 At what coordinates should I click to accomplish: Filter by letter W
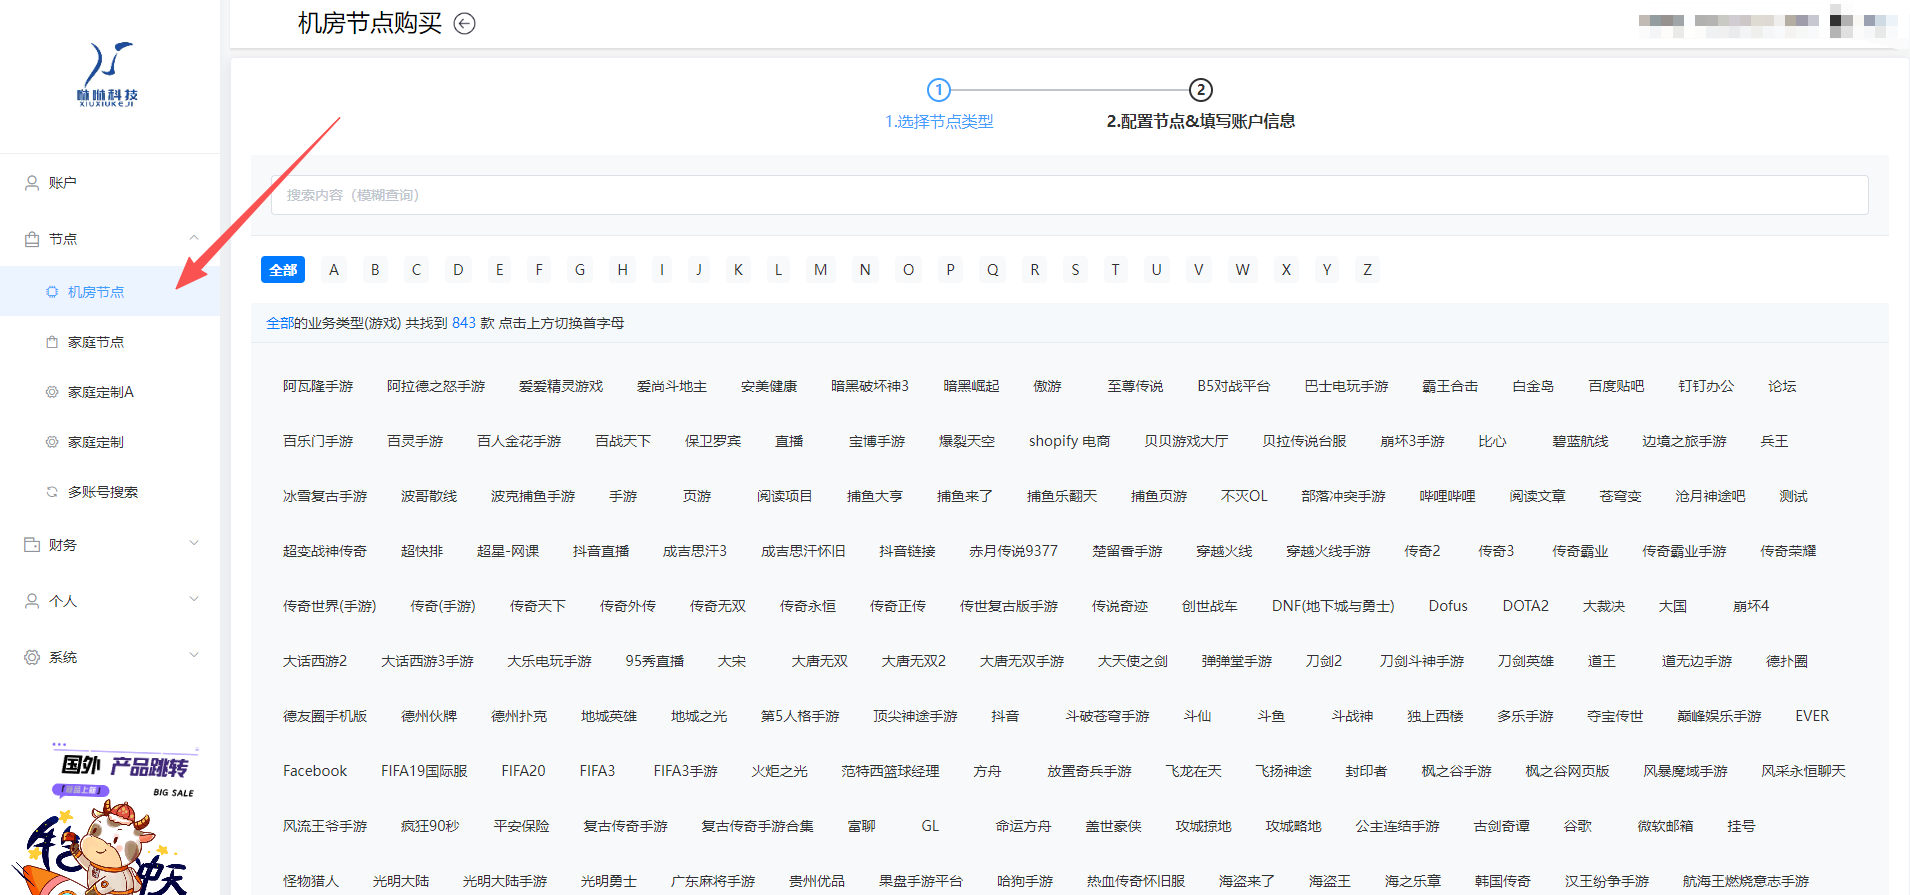pyautogui.click(x=1242, y=270)
